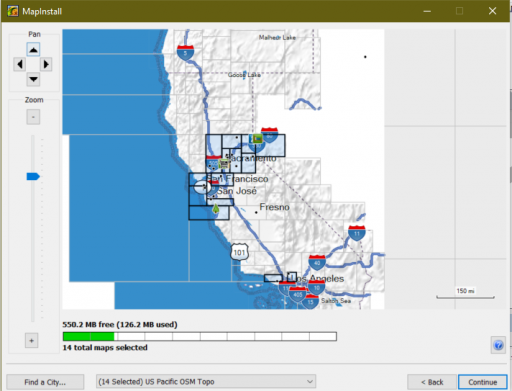Open the help question mark icon
The image size is (512, 391).
pos(498,345)
